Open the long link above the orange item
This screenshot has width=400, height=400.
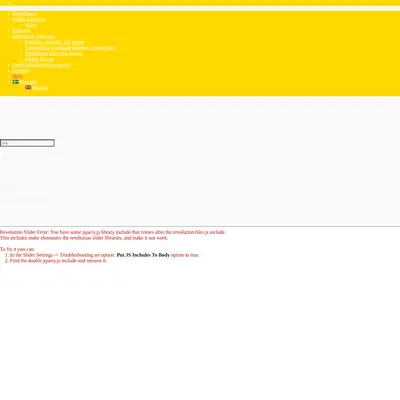42,65
